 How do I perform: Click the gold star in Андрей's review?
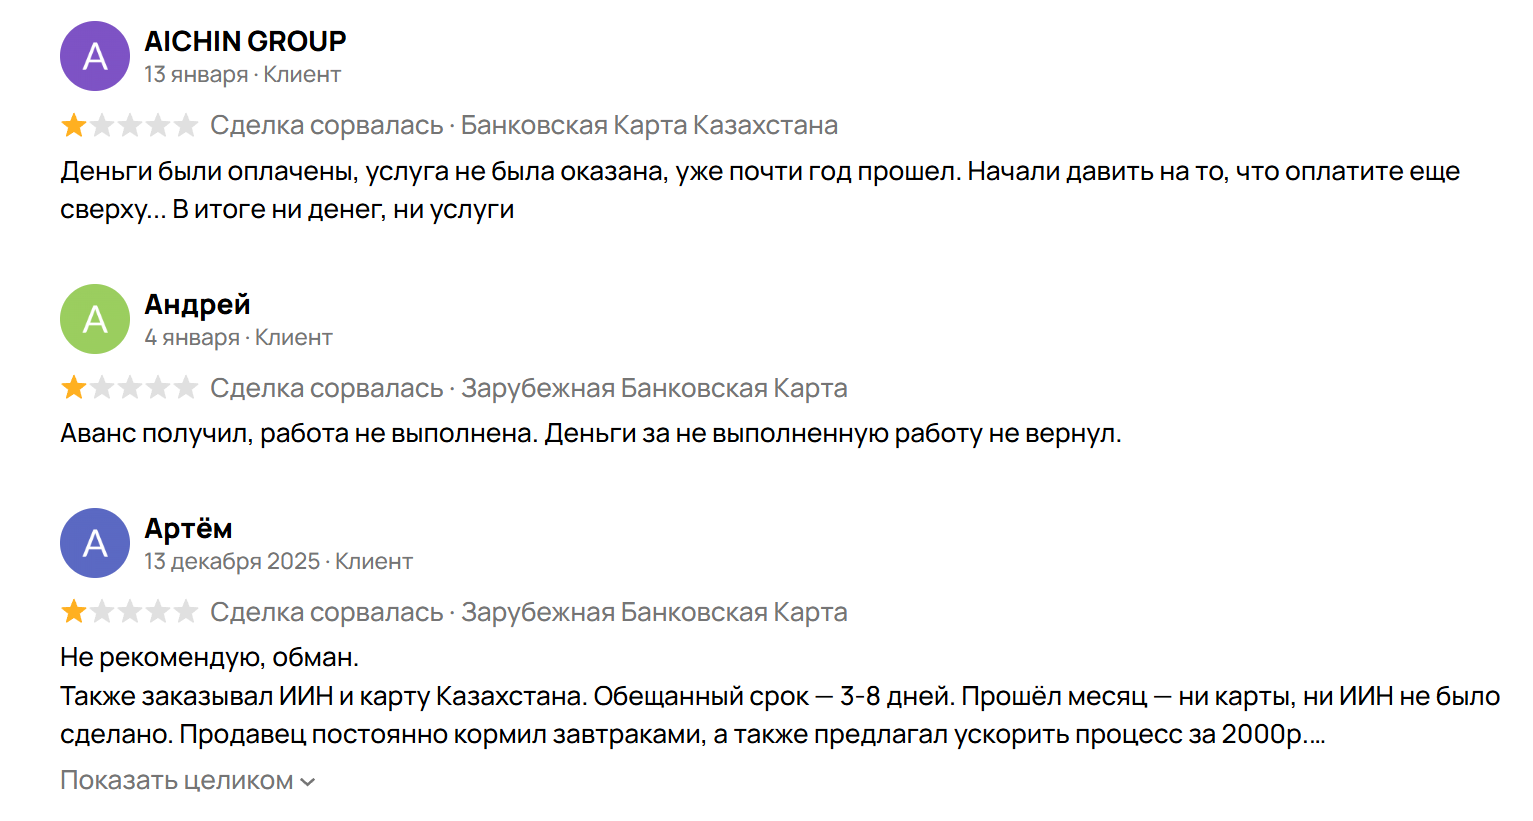tap(74, 388)
